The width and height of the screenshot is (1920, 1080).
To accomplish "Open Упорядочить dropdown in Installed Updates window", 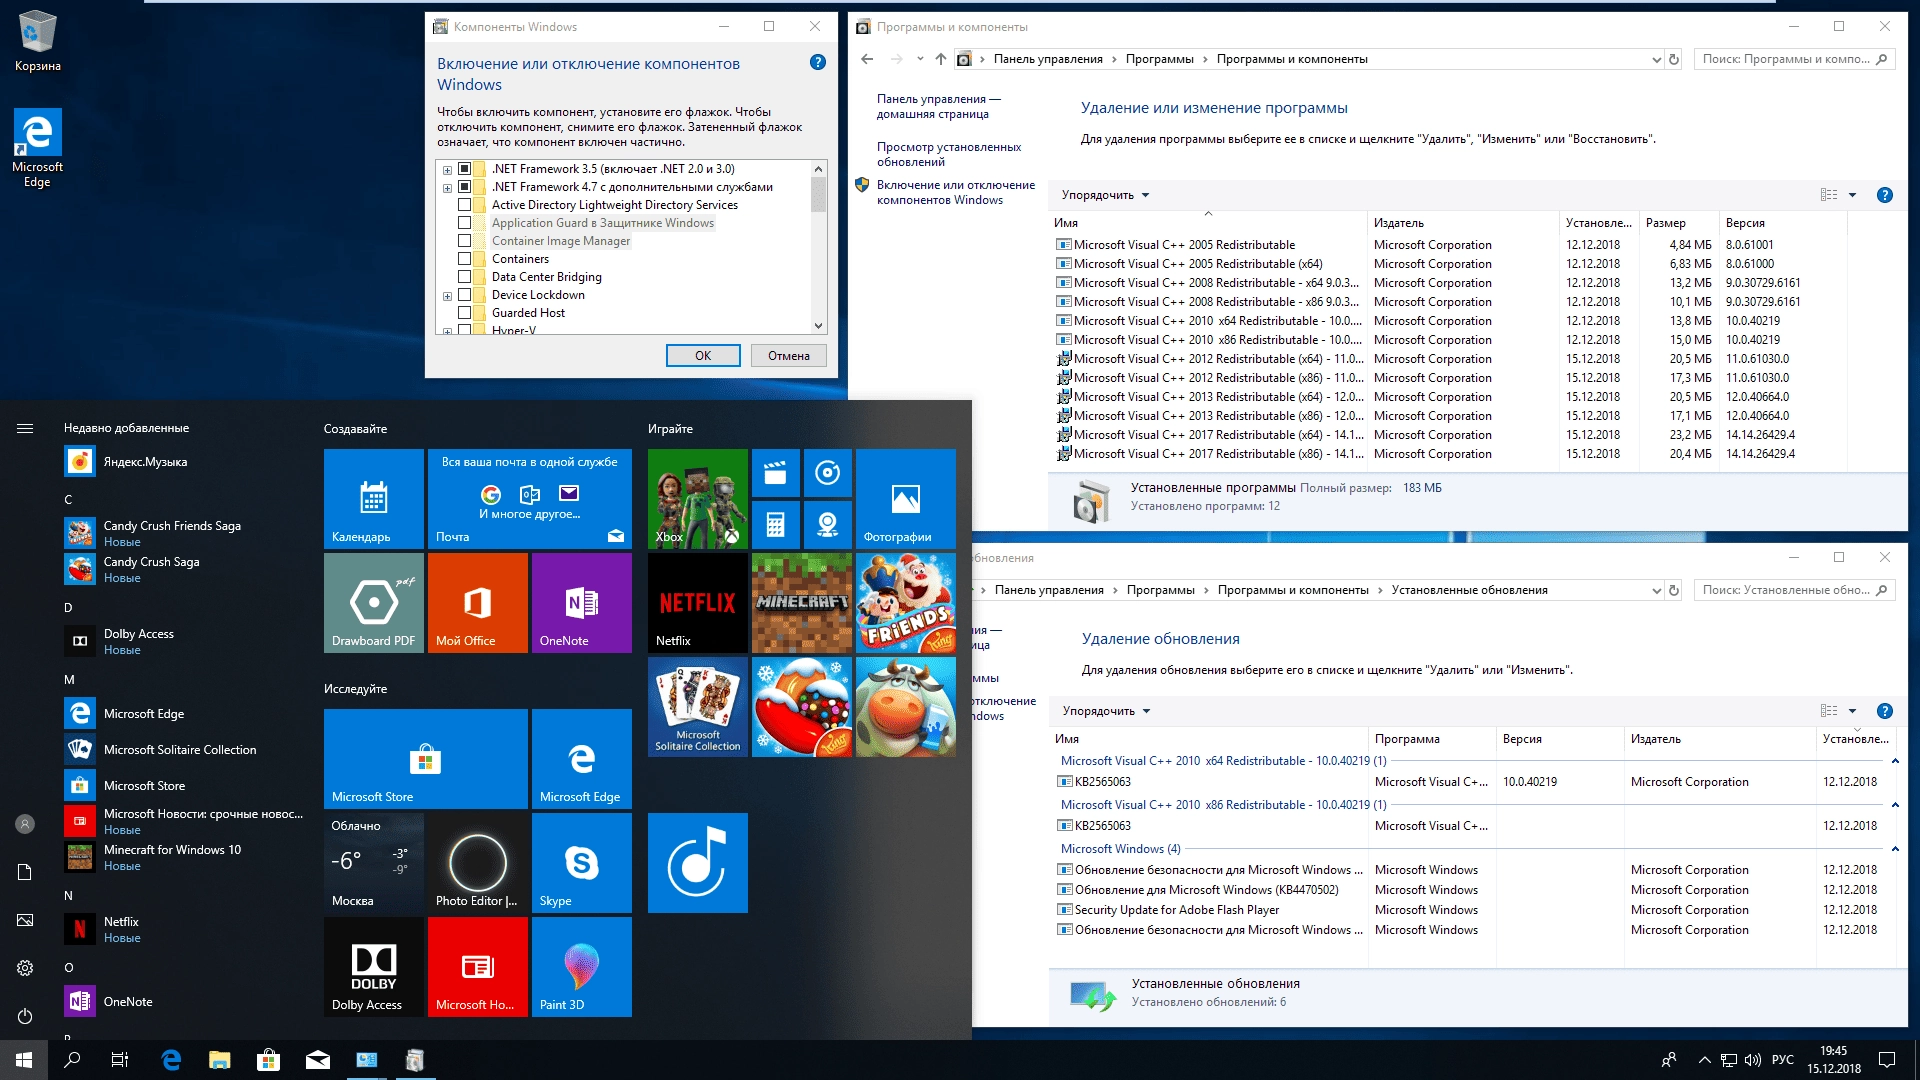I will tap(1106, 711).
